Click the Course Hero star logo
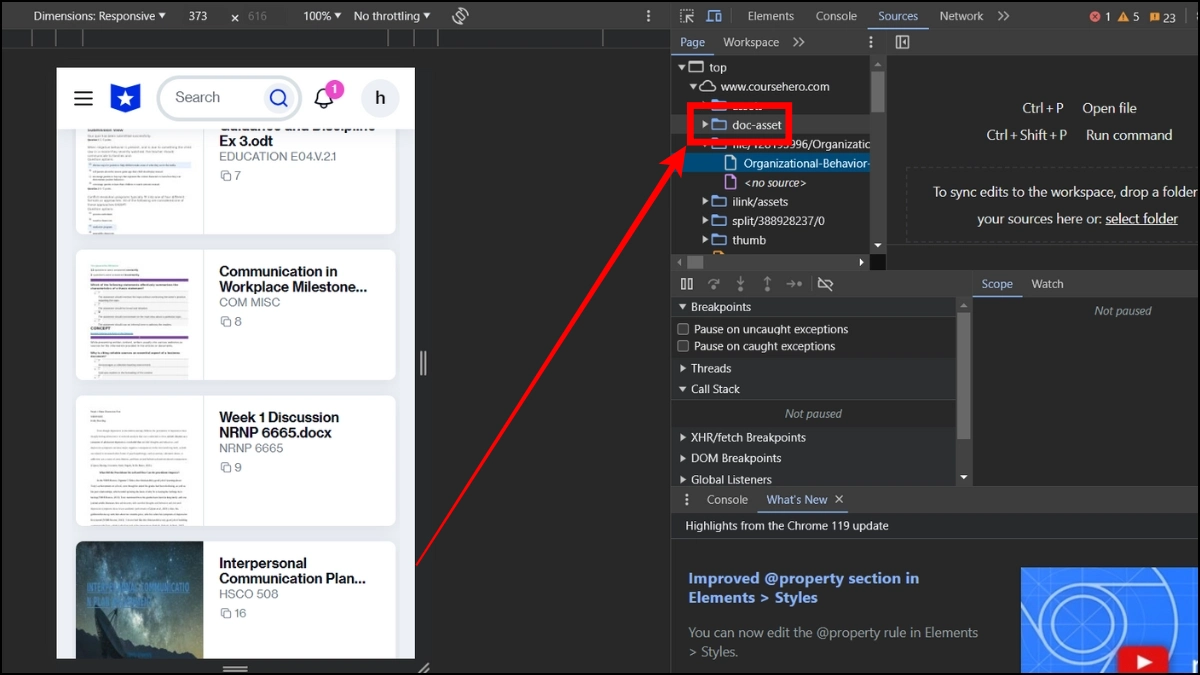Viewport: 1200px width, 675px height. click(x=126, y=97)
